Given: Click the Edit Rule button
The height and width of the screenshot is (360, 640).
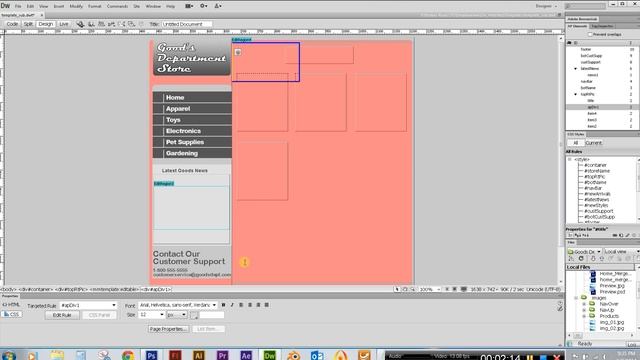Looking at the screenshot, I should click(x=62, y=315).
